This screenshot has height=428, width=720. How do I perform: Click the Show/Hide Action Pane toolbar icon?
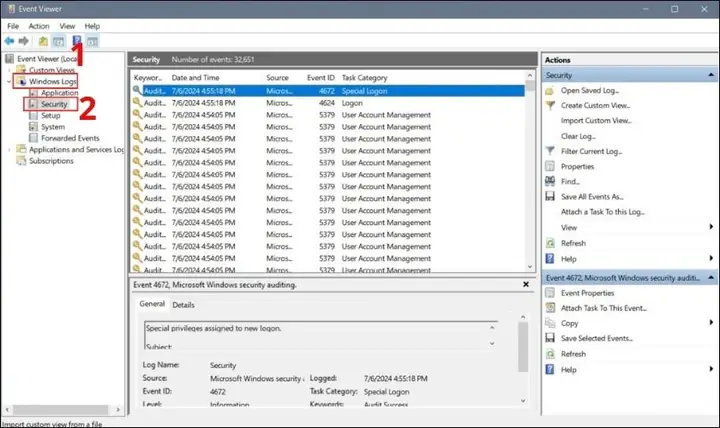point(92,41)
